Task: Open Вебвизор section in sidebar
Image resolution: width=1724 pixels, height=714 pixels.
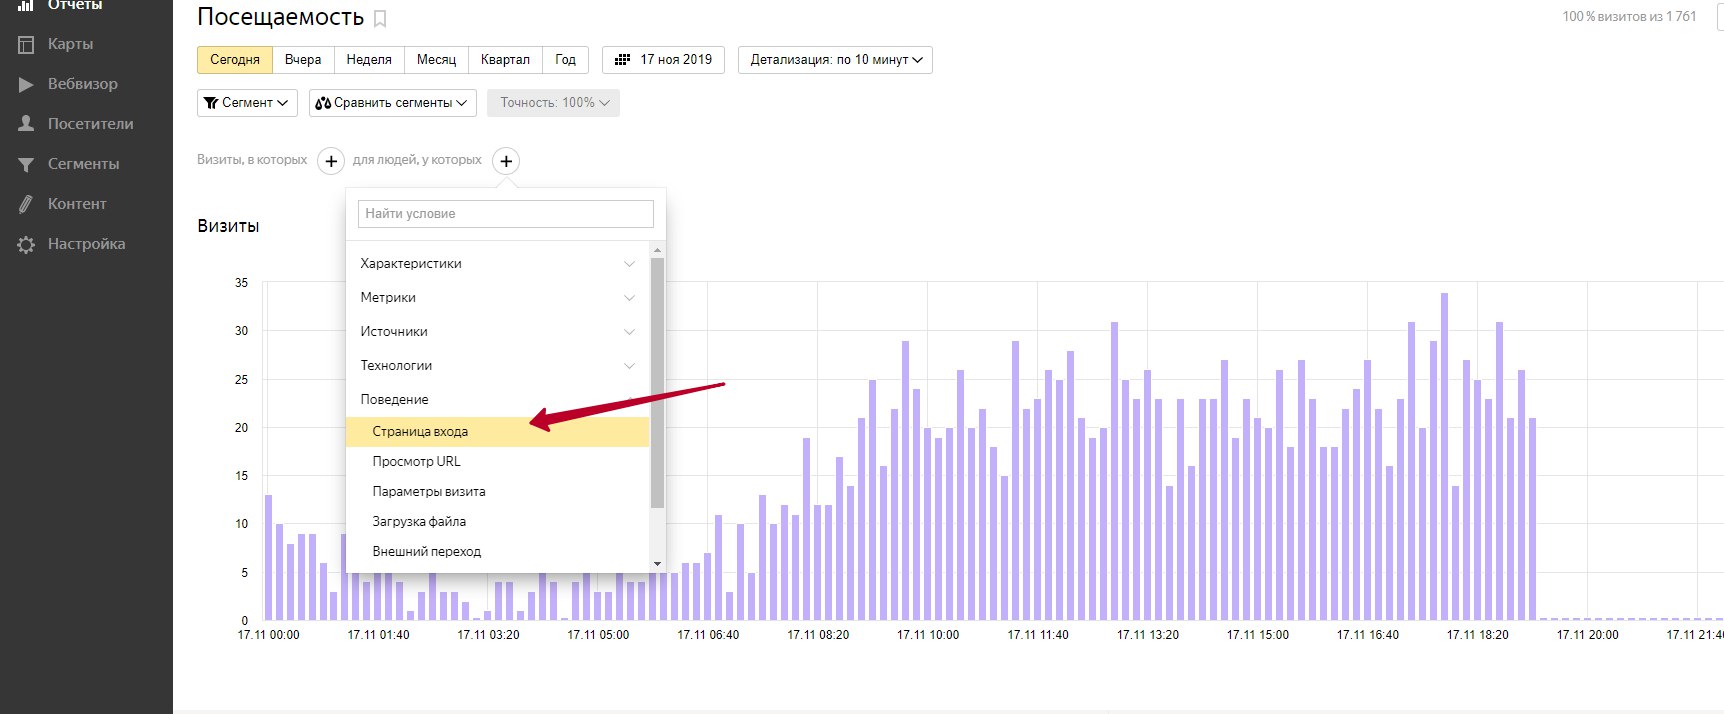Action: [x=83, y=84]
